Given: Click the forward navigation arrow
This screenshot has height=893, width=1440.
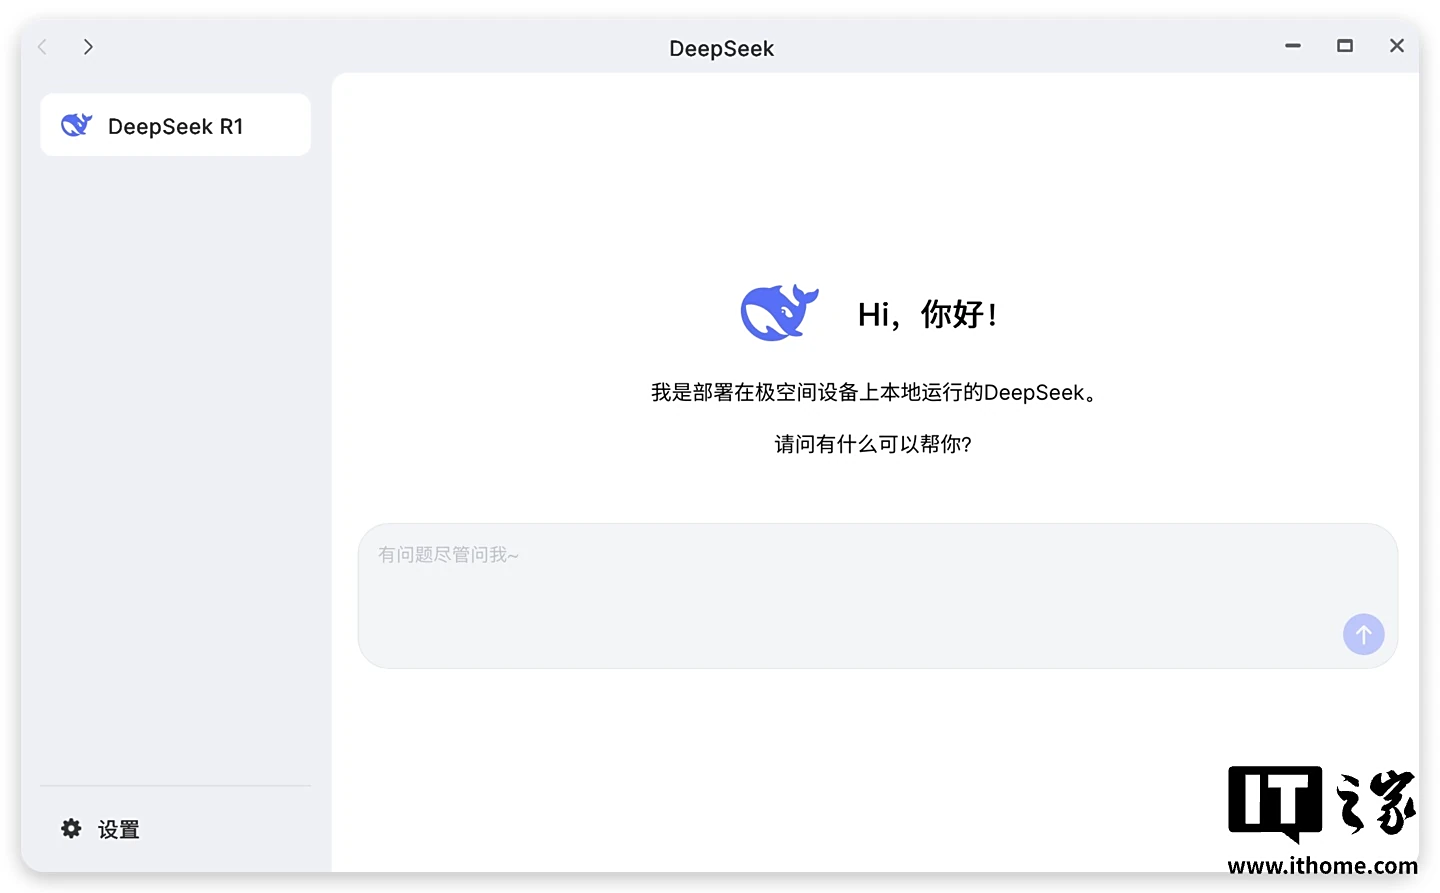Looking at the screenshot, I should 88,47.
